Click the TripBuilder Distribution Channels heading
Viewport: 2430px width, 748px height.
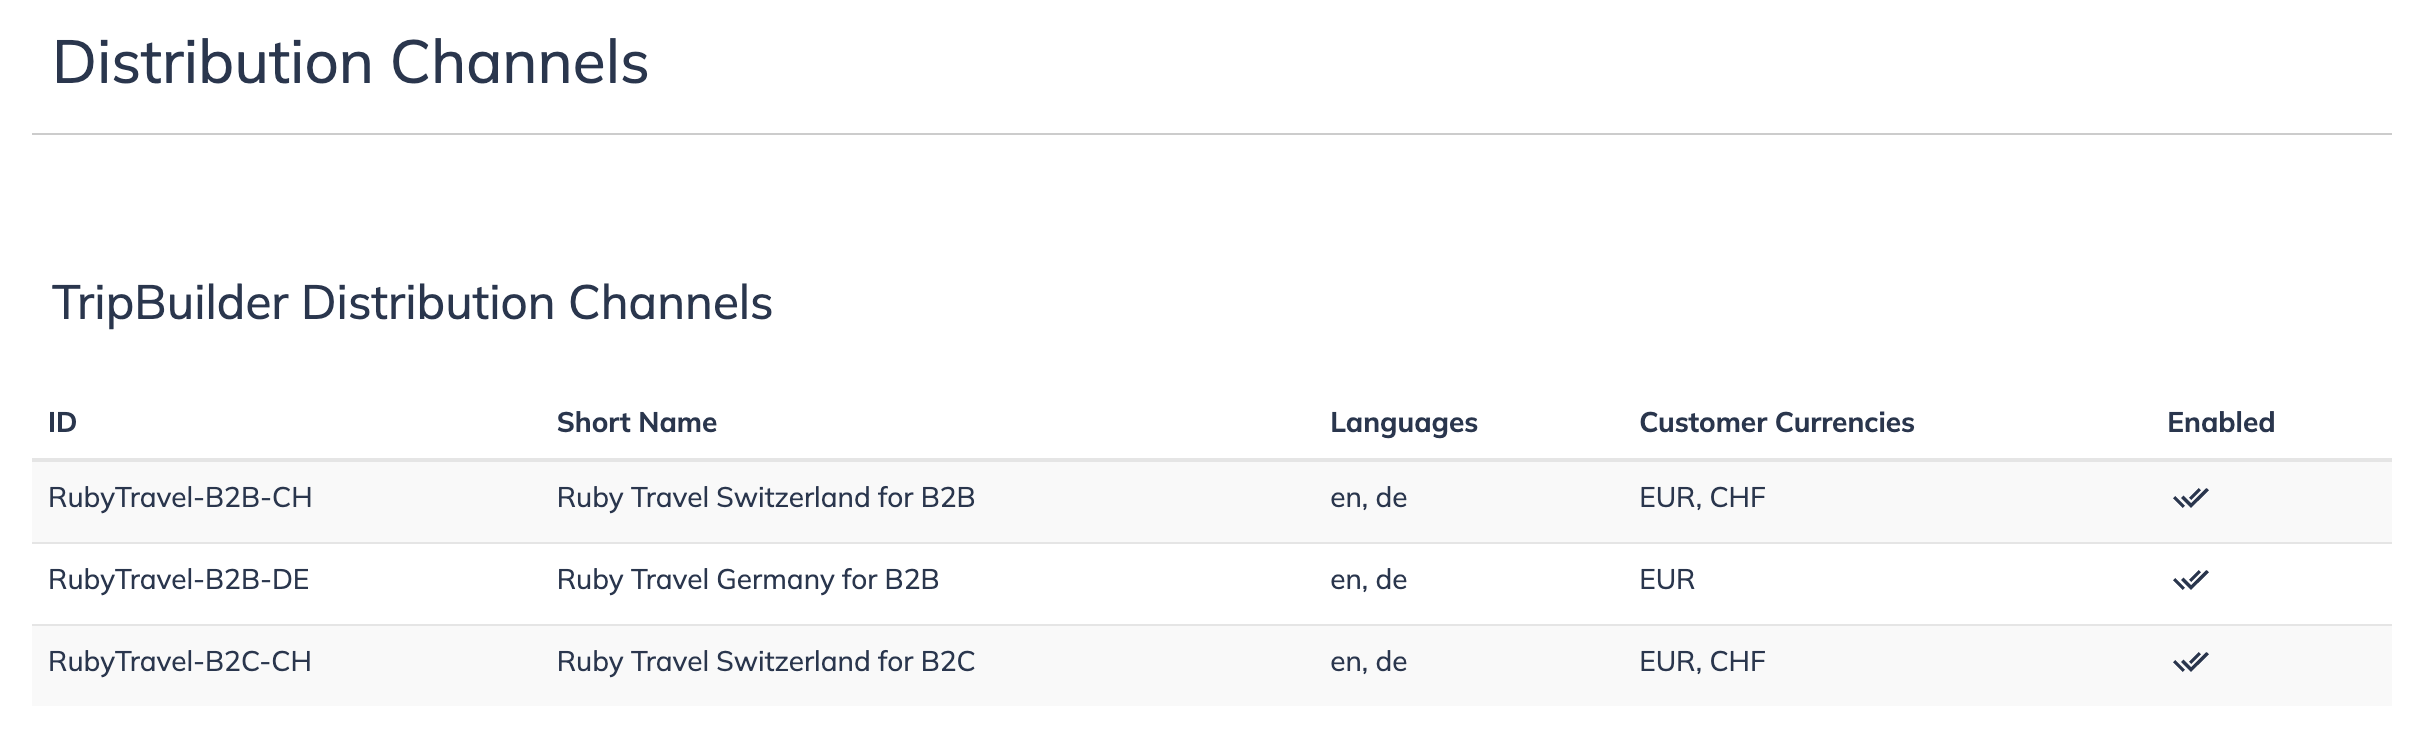coord(412,303)
